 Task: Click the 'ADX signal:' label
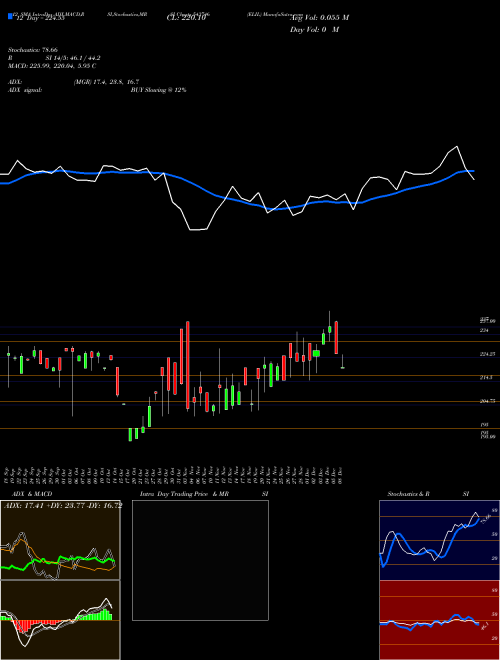tap(25, 90)
